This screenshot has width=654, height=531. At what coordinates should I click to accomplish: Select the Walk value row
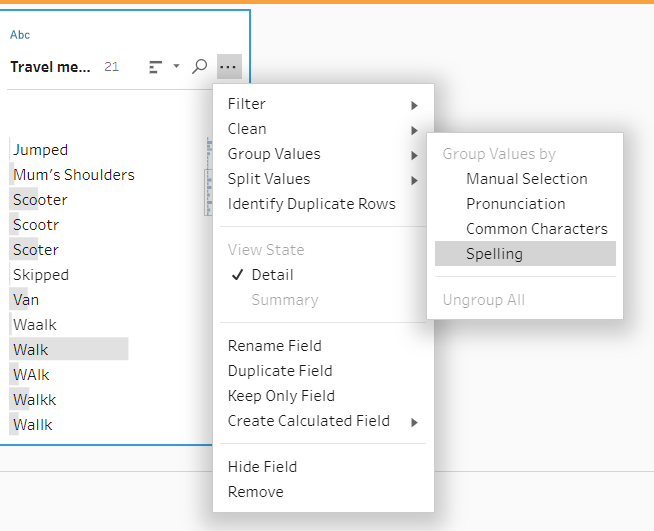point(31,350)
